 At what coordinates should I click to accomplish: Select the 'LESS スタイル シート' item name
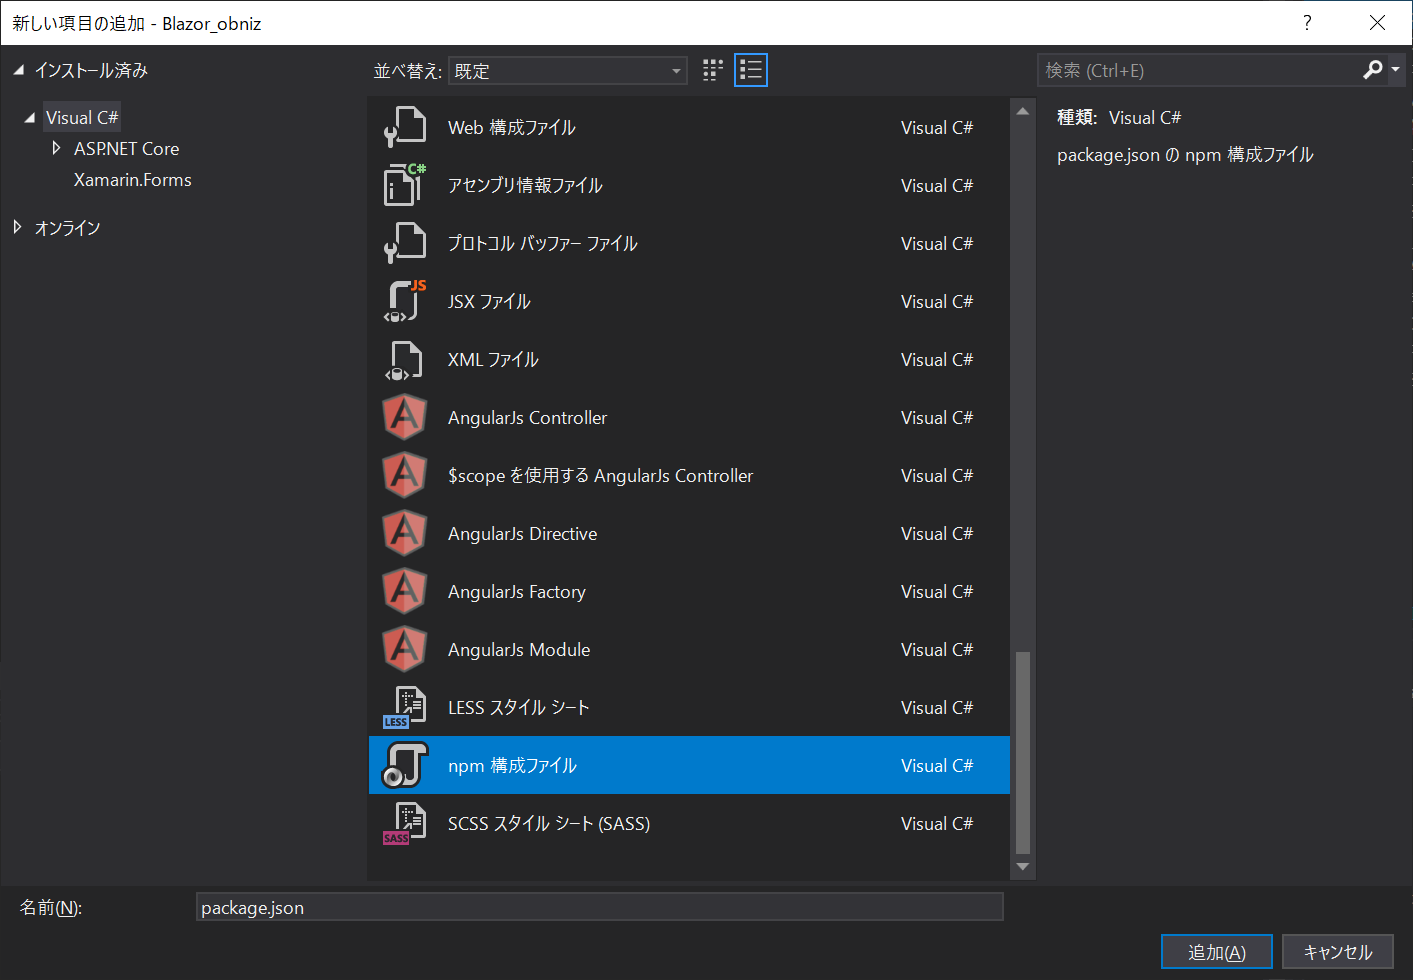pyautogui.click(x=518, y=707)
